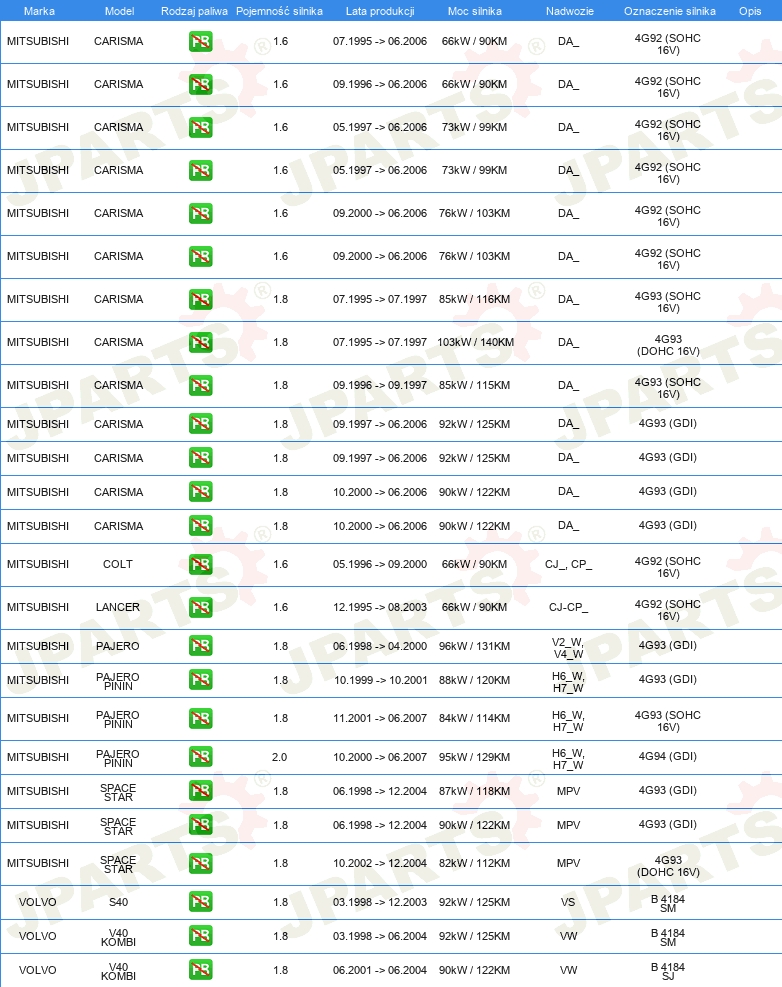782x987 pixels.
Task: Click the Model column header
Action: tap(120, 11)
